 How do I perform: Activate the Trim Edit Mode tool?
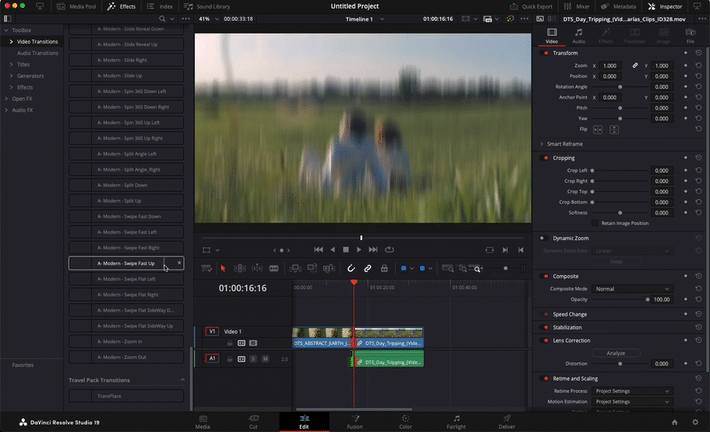pyautogui.click(x=240, y=269)
